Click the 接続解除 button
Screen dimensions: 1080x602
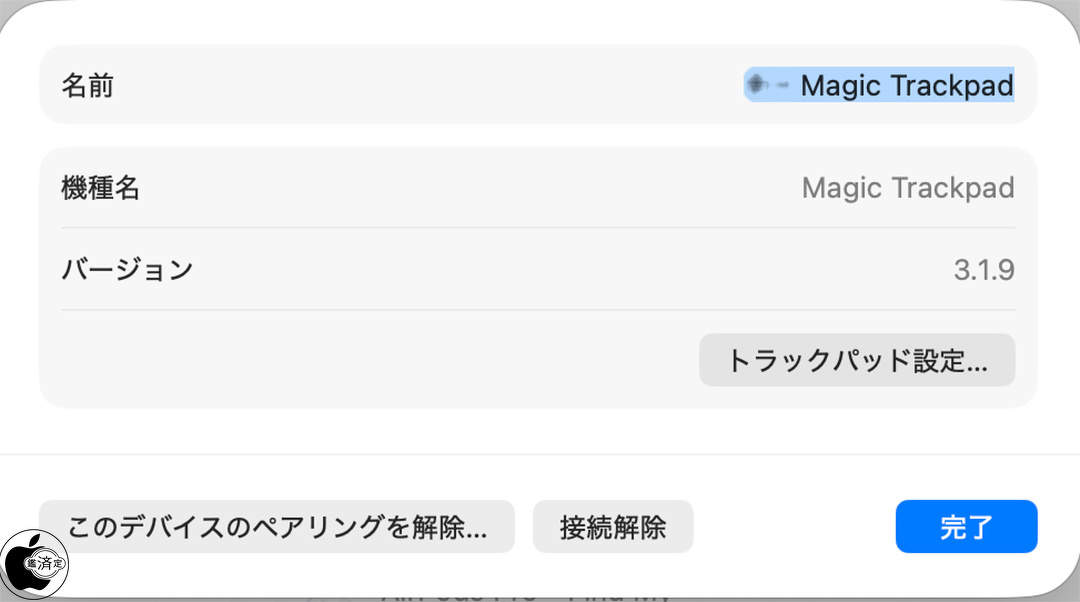(612, 527)
